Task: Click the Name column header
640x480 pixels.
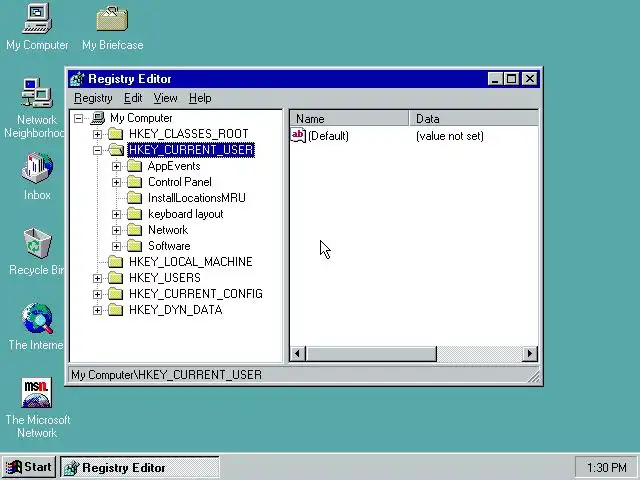Action: point(349,118)
